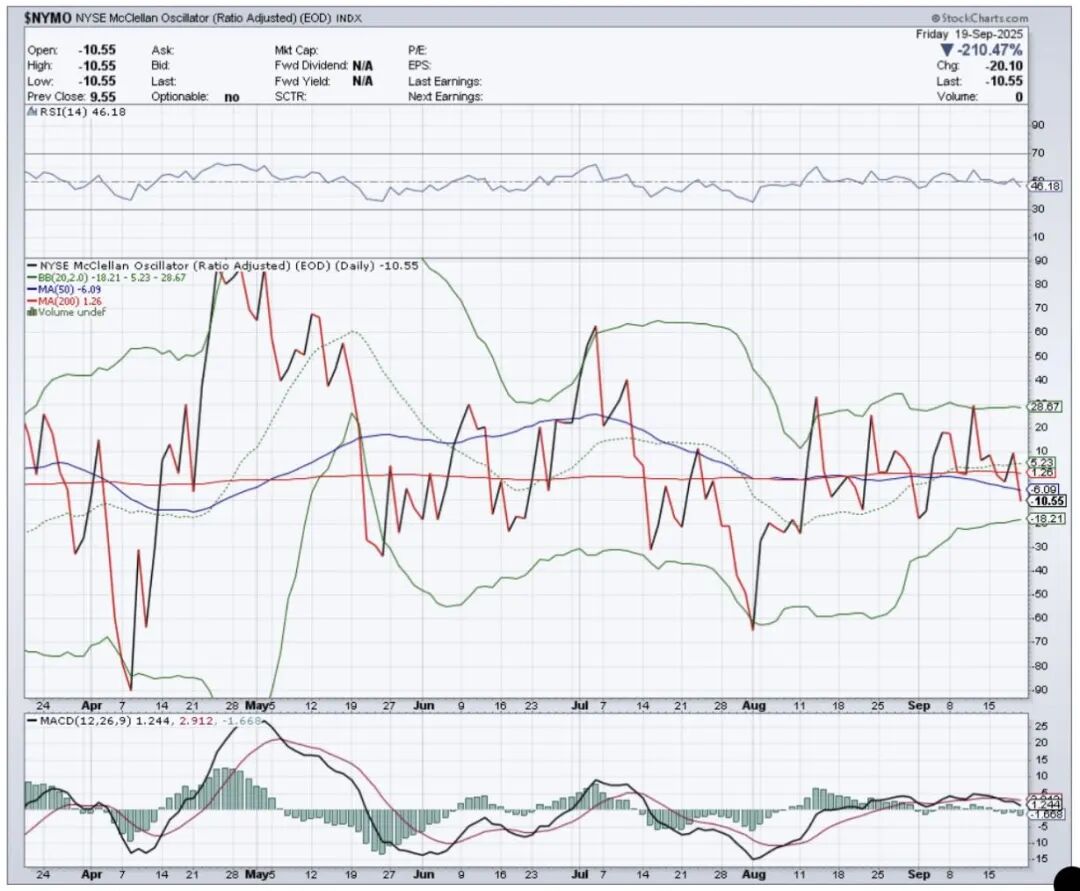Click the Open label in quote header
The height and width of the screenshot is (891, 1080).
click(x=43, y=50)
